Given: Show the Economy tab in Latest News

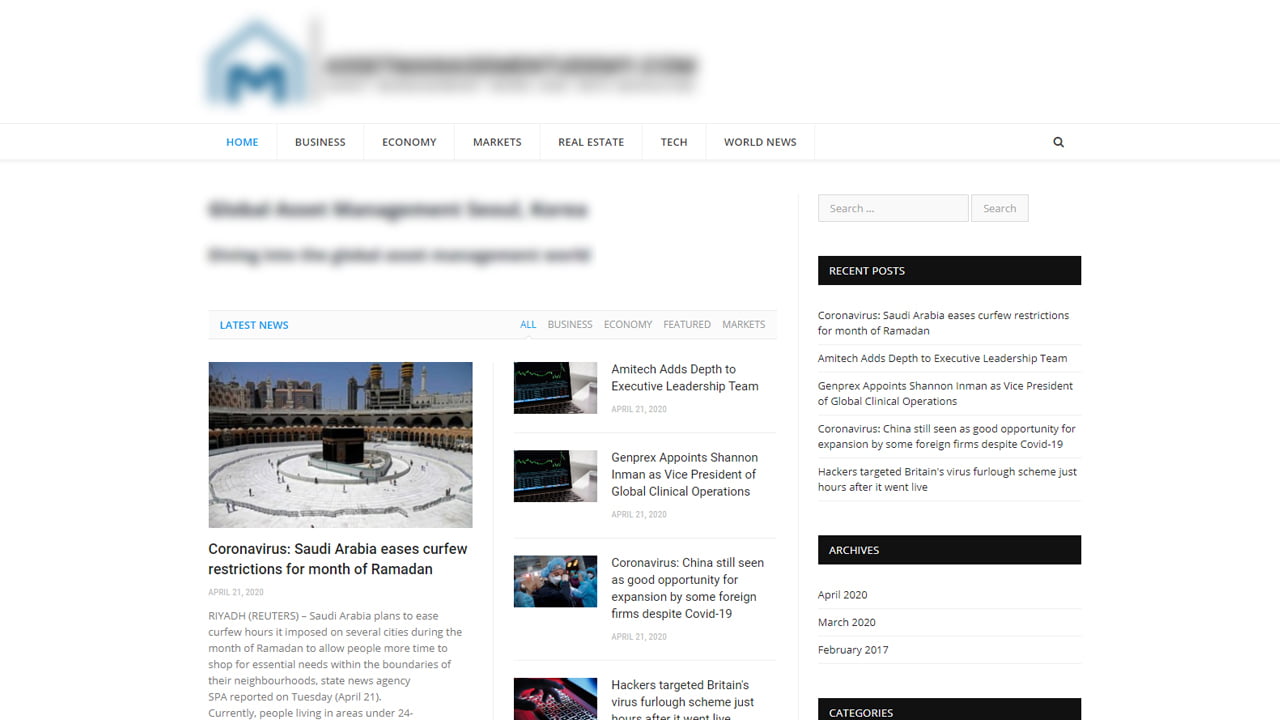Looking at the screenshot, I should coord(627,324).
